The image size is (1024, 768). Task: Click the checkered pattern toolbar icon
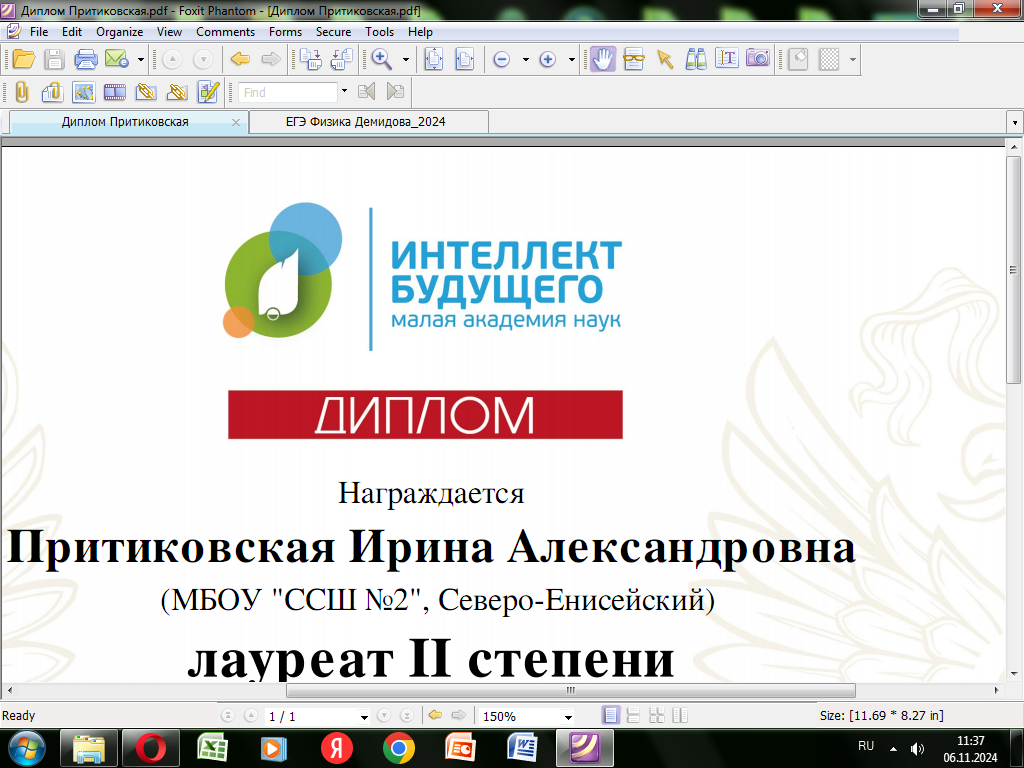(829, 59)
